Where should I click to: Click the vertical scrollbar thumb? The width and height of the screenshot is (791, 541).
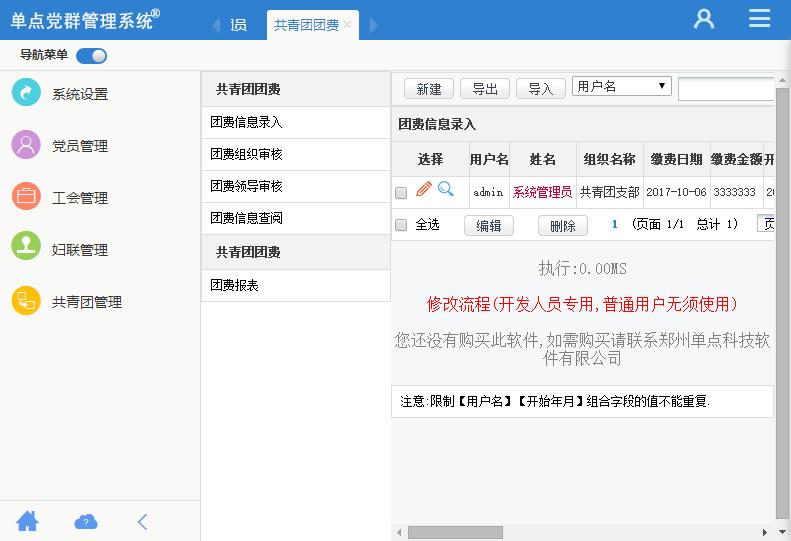point(782,303)
